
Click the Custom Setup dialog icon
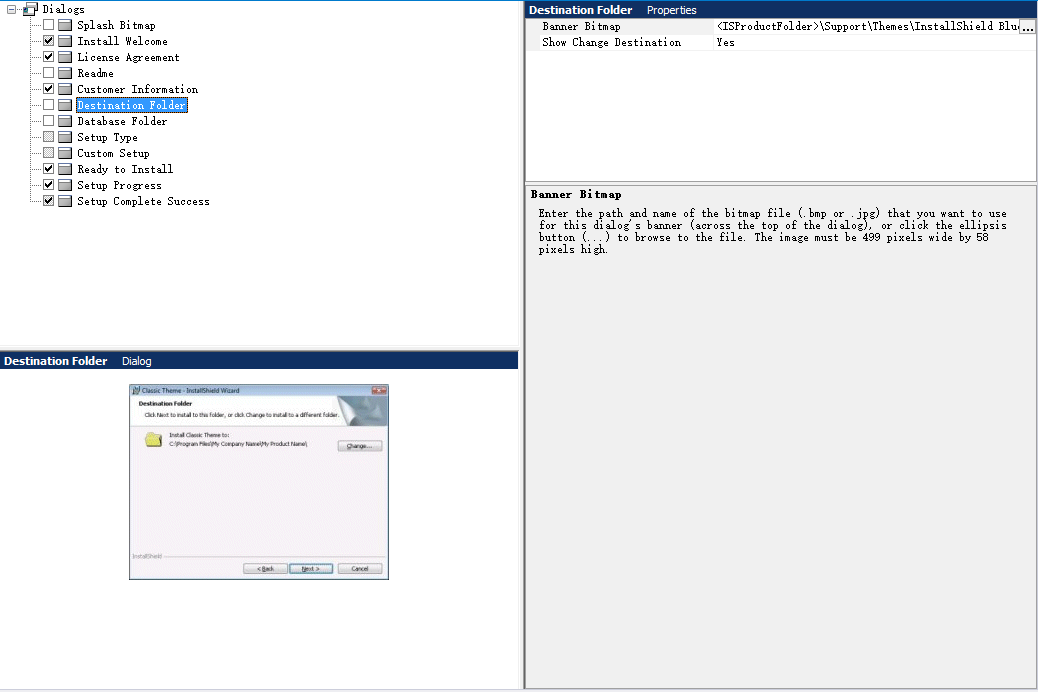point(64,152)
